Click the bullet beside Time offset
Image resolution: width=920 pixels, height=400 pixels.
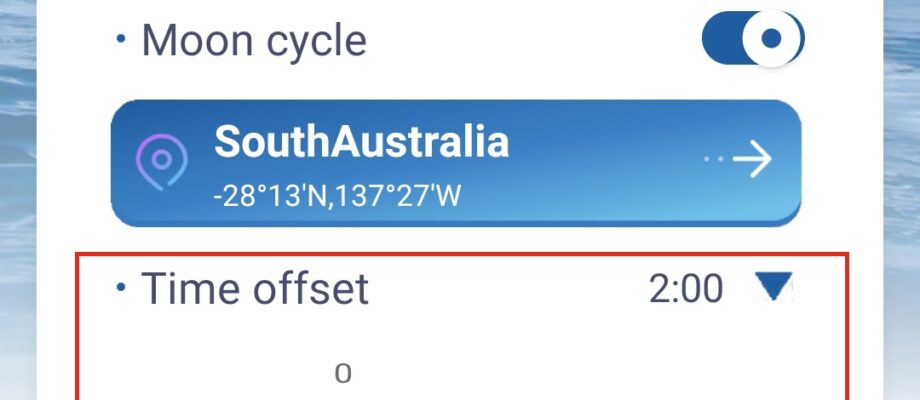point(121,288)
